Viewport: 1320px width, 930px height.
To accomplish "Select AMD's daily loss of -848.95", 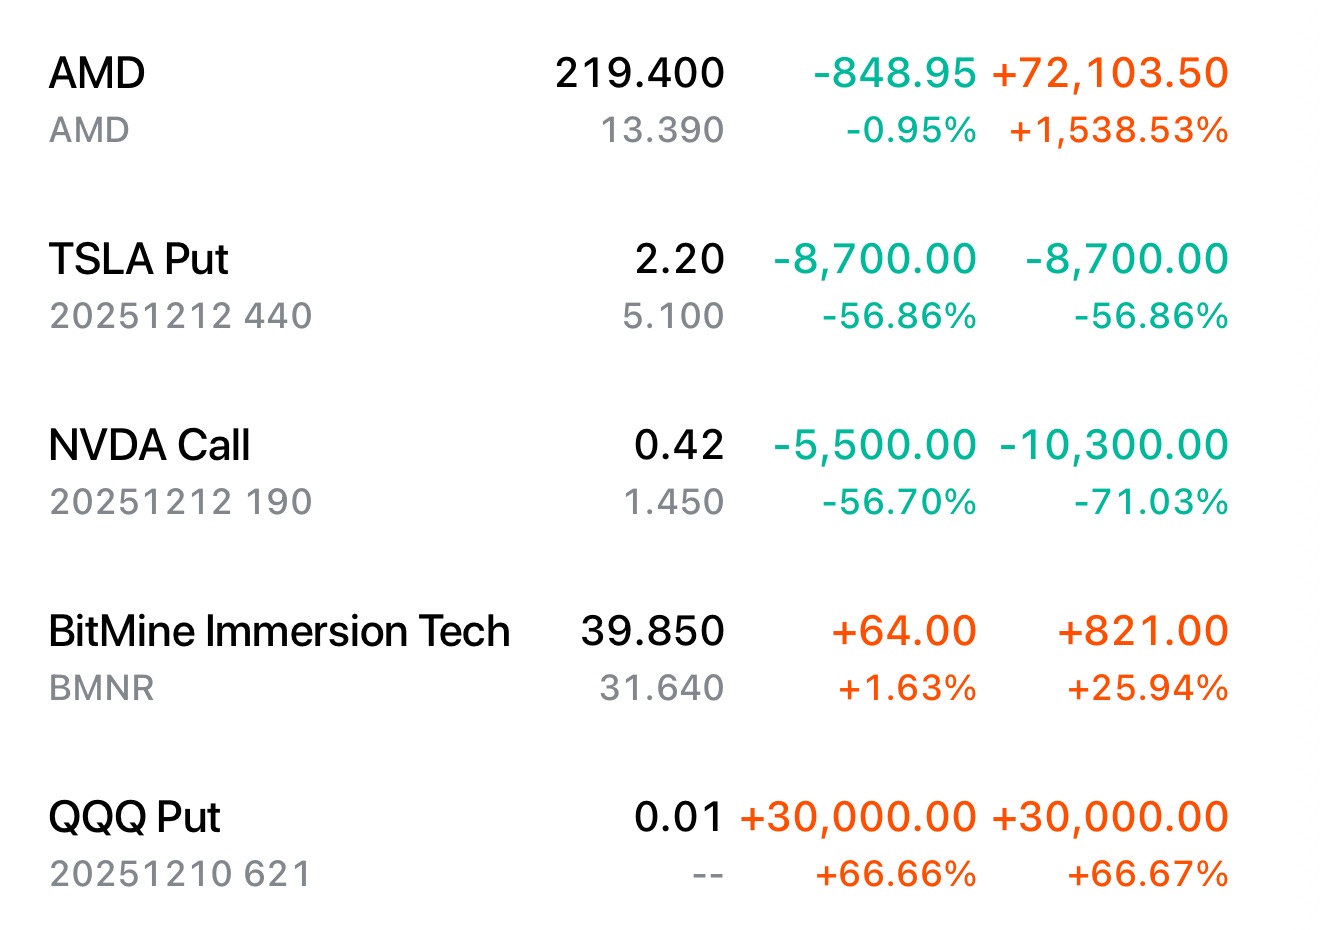I will (894, 73).
